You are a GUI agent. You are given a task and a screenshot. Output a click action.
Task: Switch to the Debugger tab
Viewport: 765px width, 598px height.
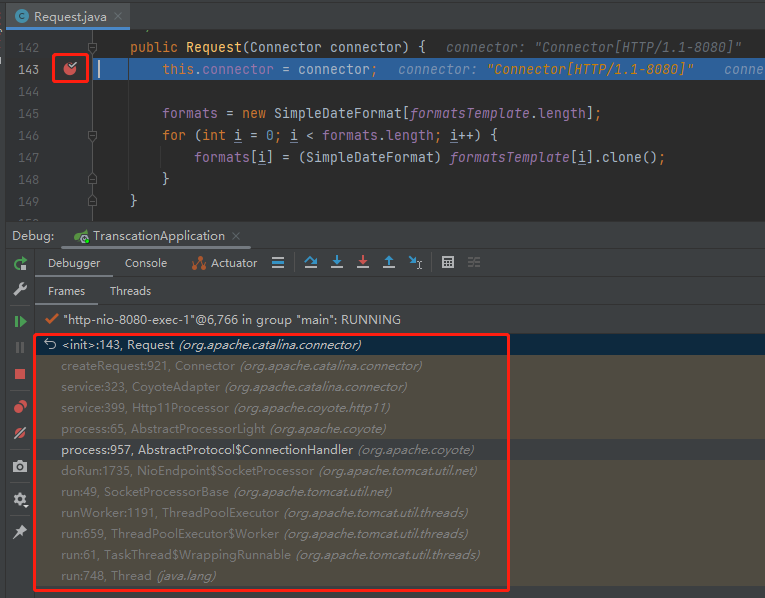tap(74, 263)
